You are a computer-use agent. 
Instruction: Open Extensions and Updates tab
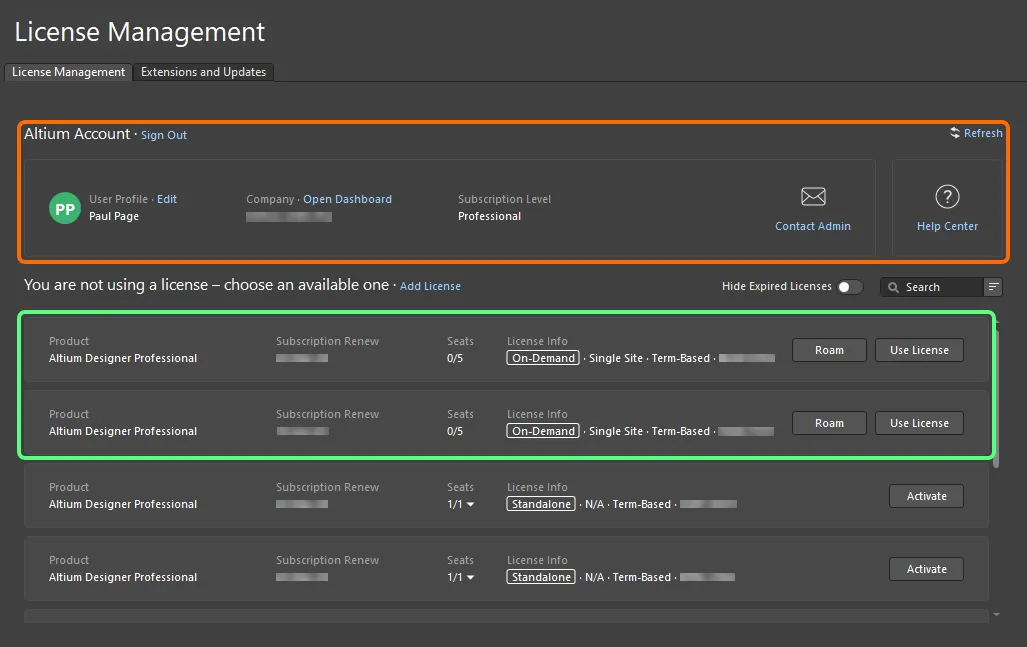pos(203,72)
